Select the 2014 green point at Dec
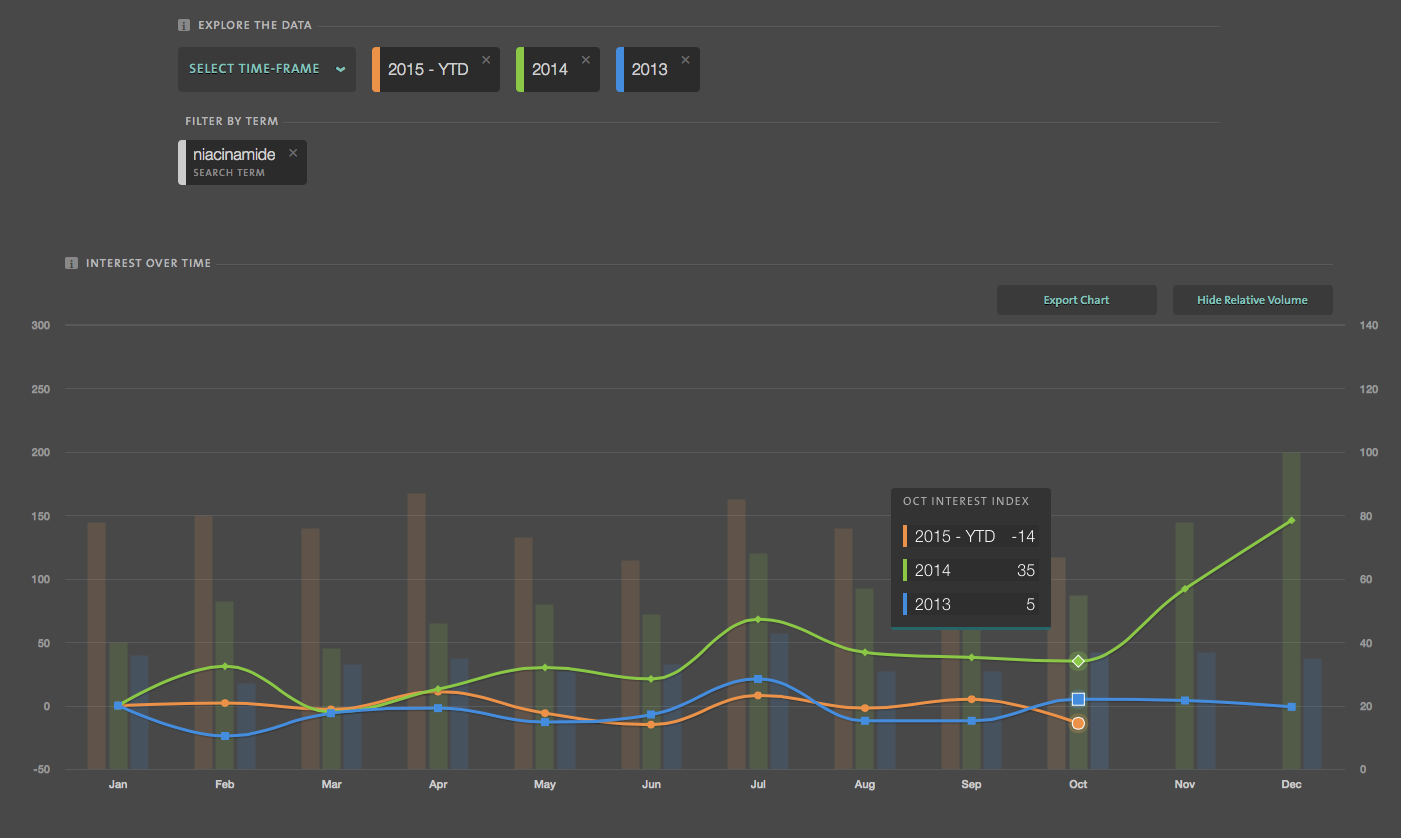The width and height of the screenshot is (1401, 838). pyautogui.click(x=1291, y=520)
